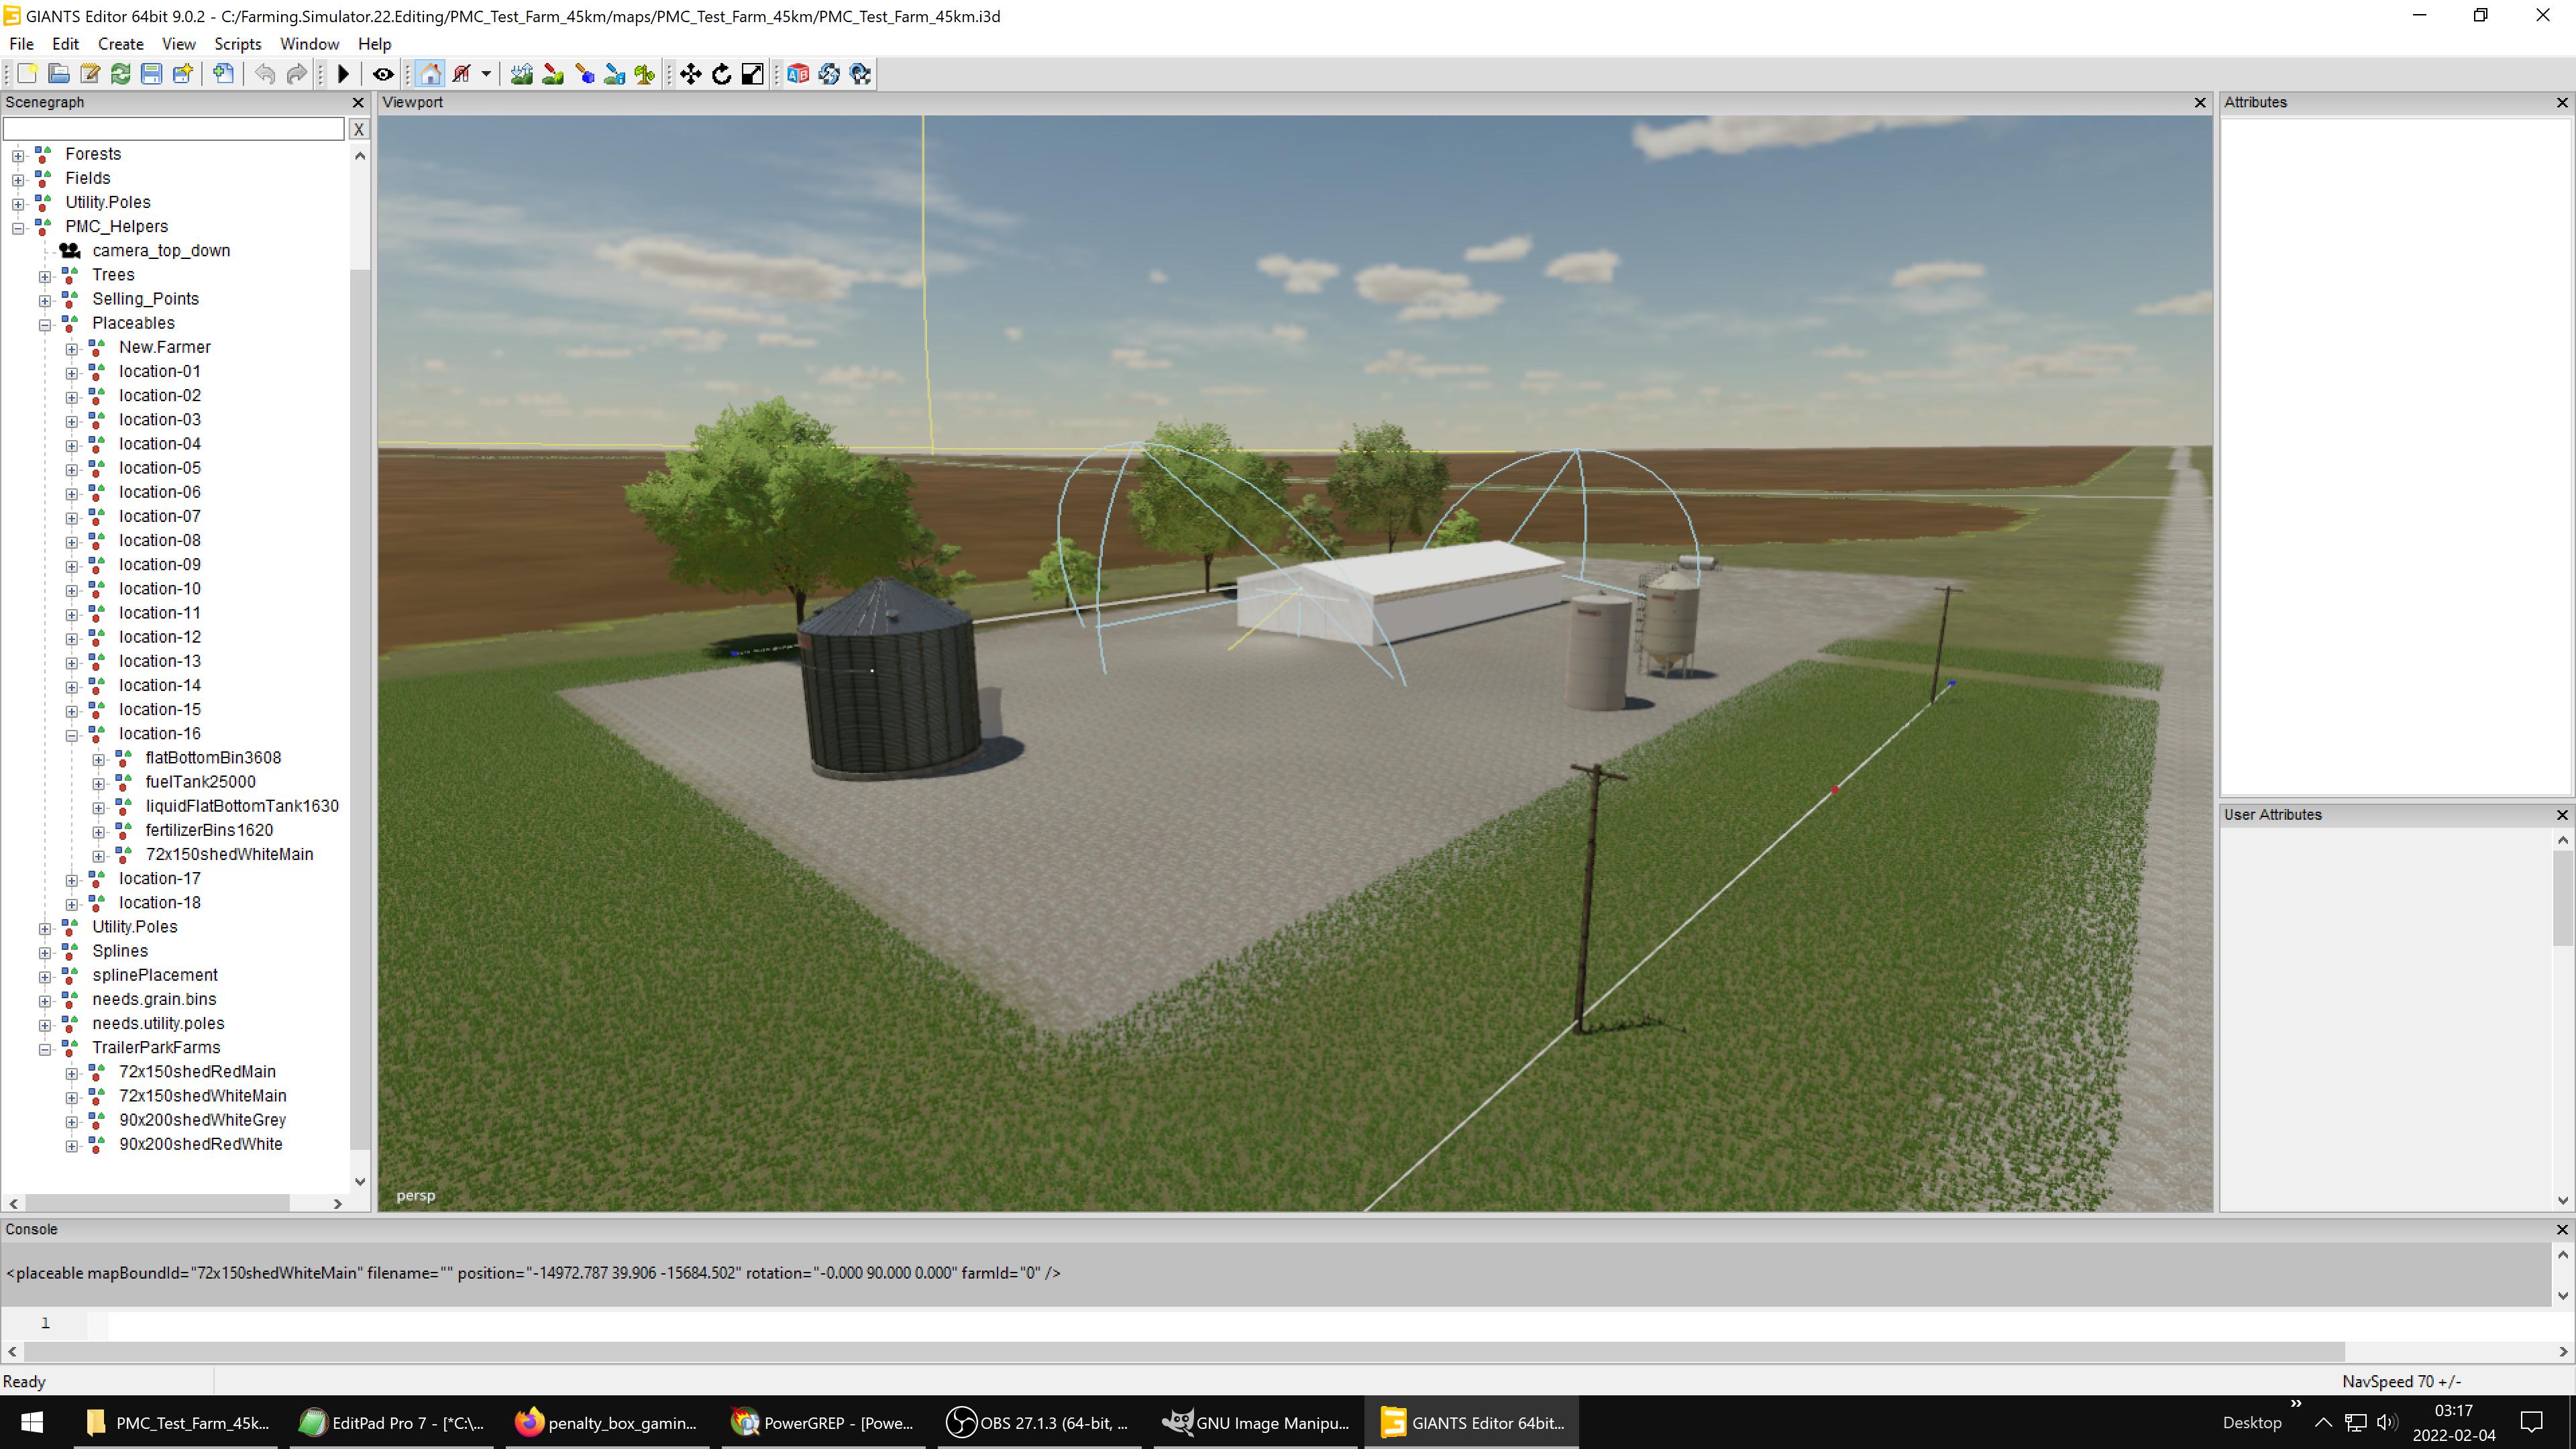Image resolution: width=2576 pixels, height=1449 pixels.
Task: Click the Scenegraph vertical scrollbar thumb
Action: pyautogui.click(x=359, y=709)
